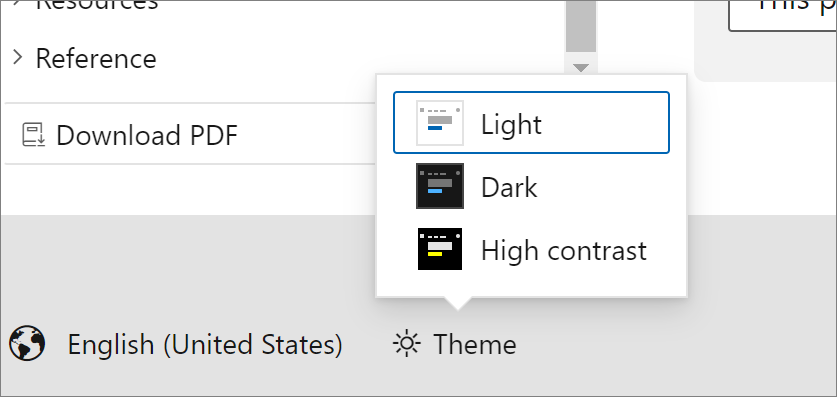Click the scrollbar down arrow
Screen dimensions: 837x397
coord(581,68)
